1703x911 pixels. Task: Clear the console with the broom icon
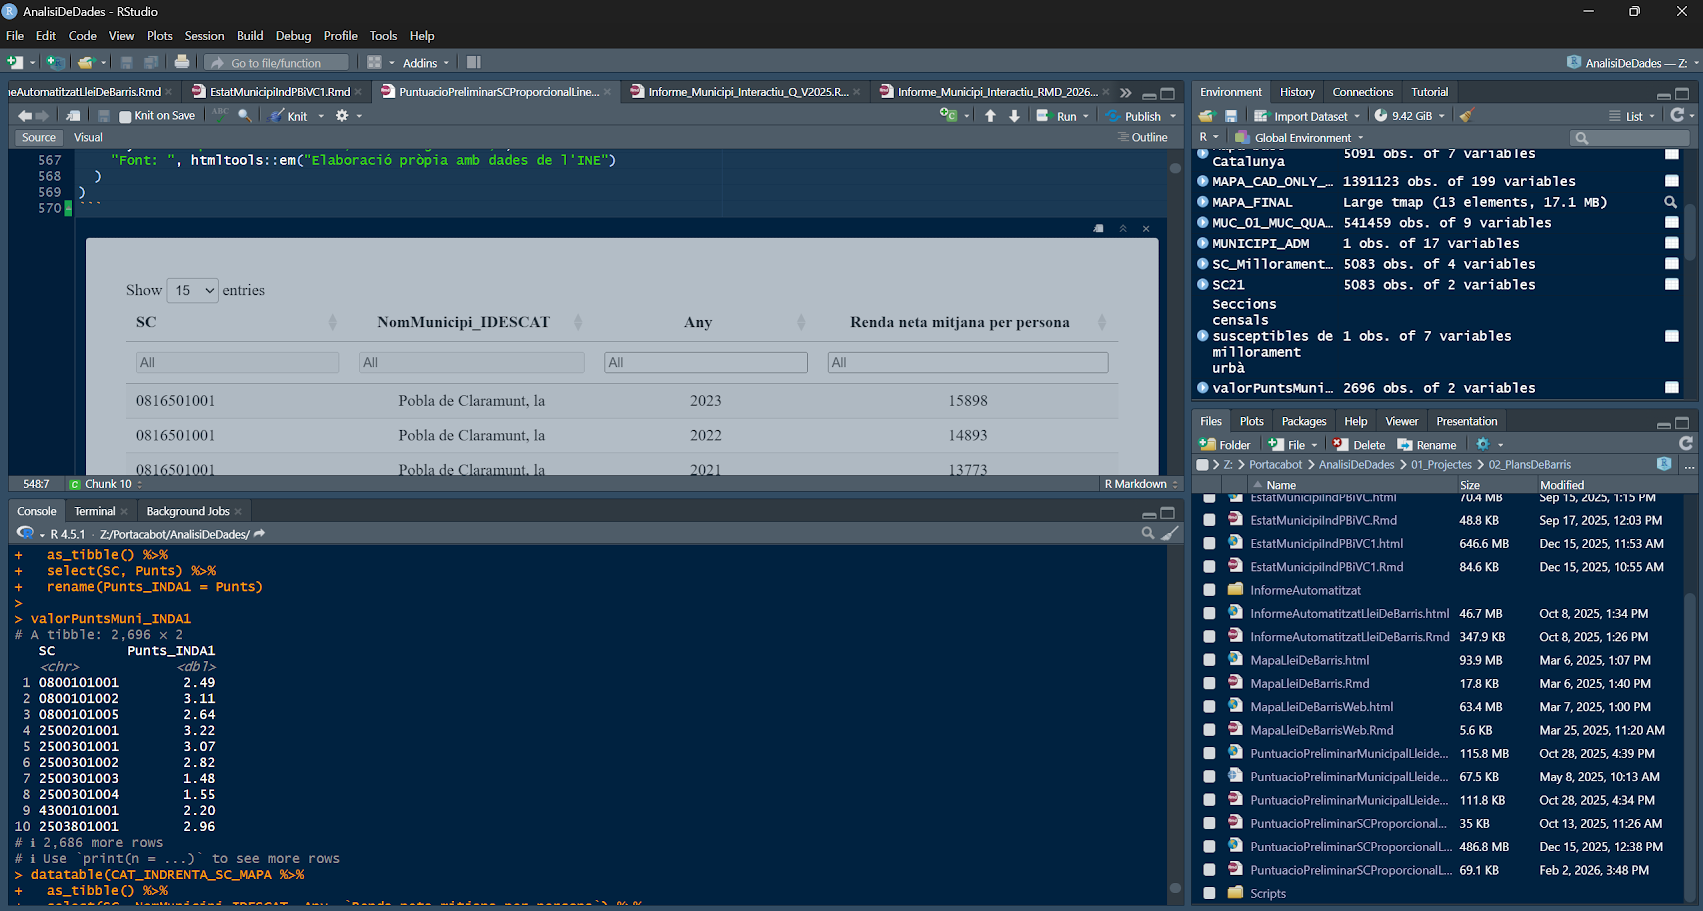point(1169,534)
